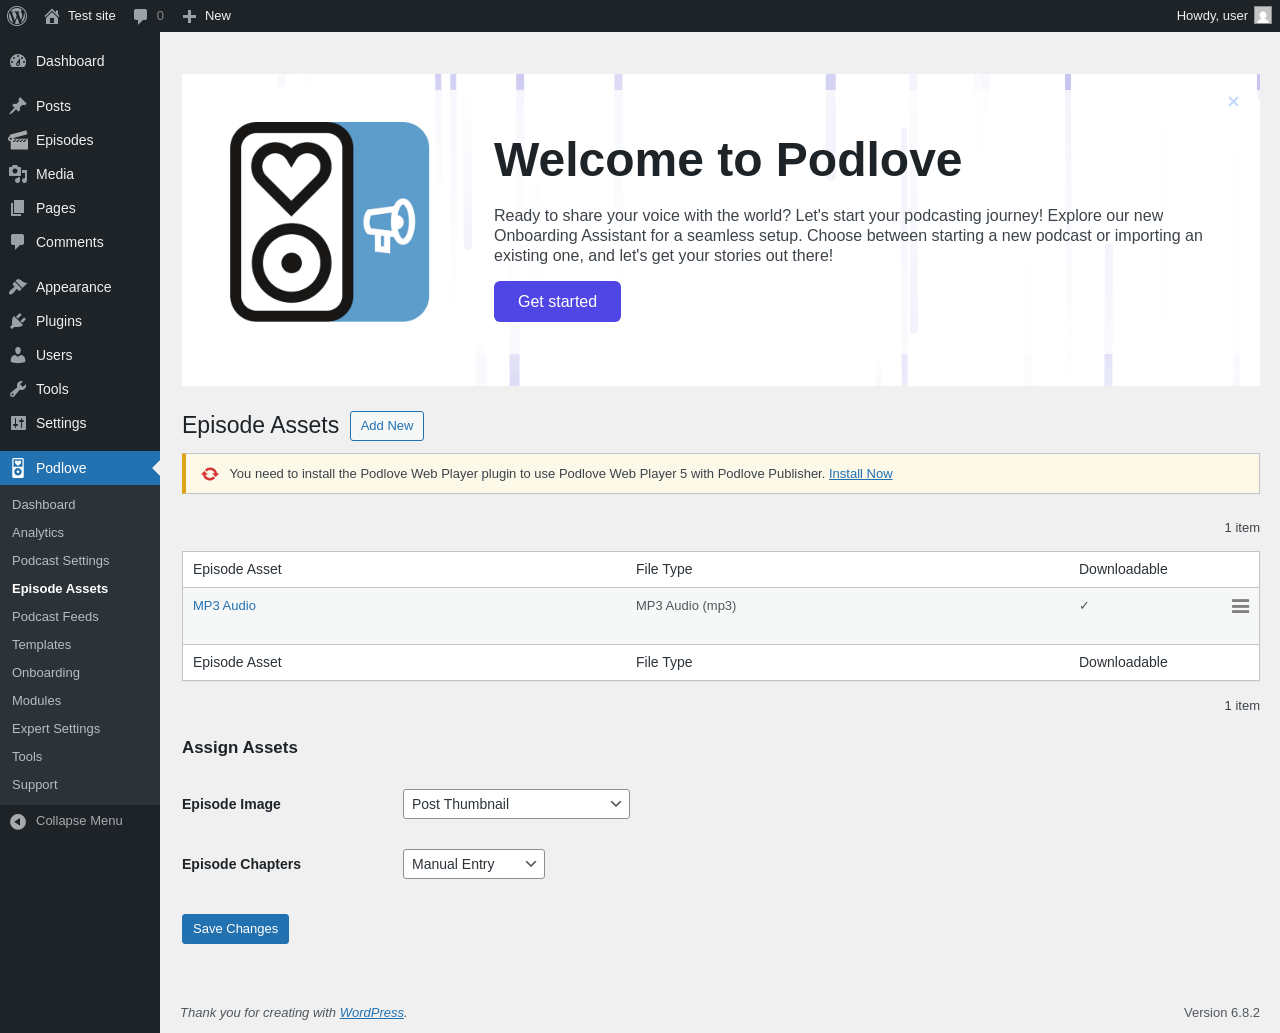Click the Version 6.8.2 footer text

tap(1222, 1013)
